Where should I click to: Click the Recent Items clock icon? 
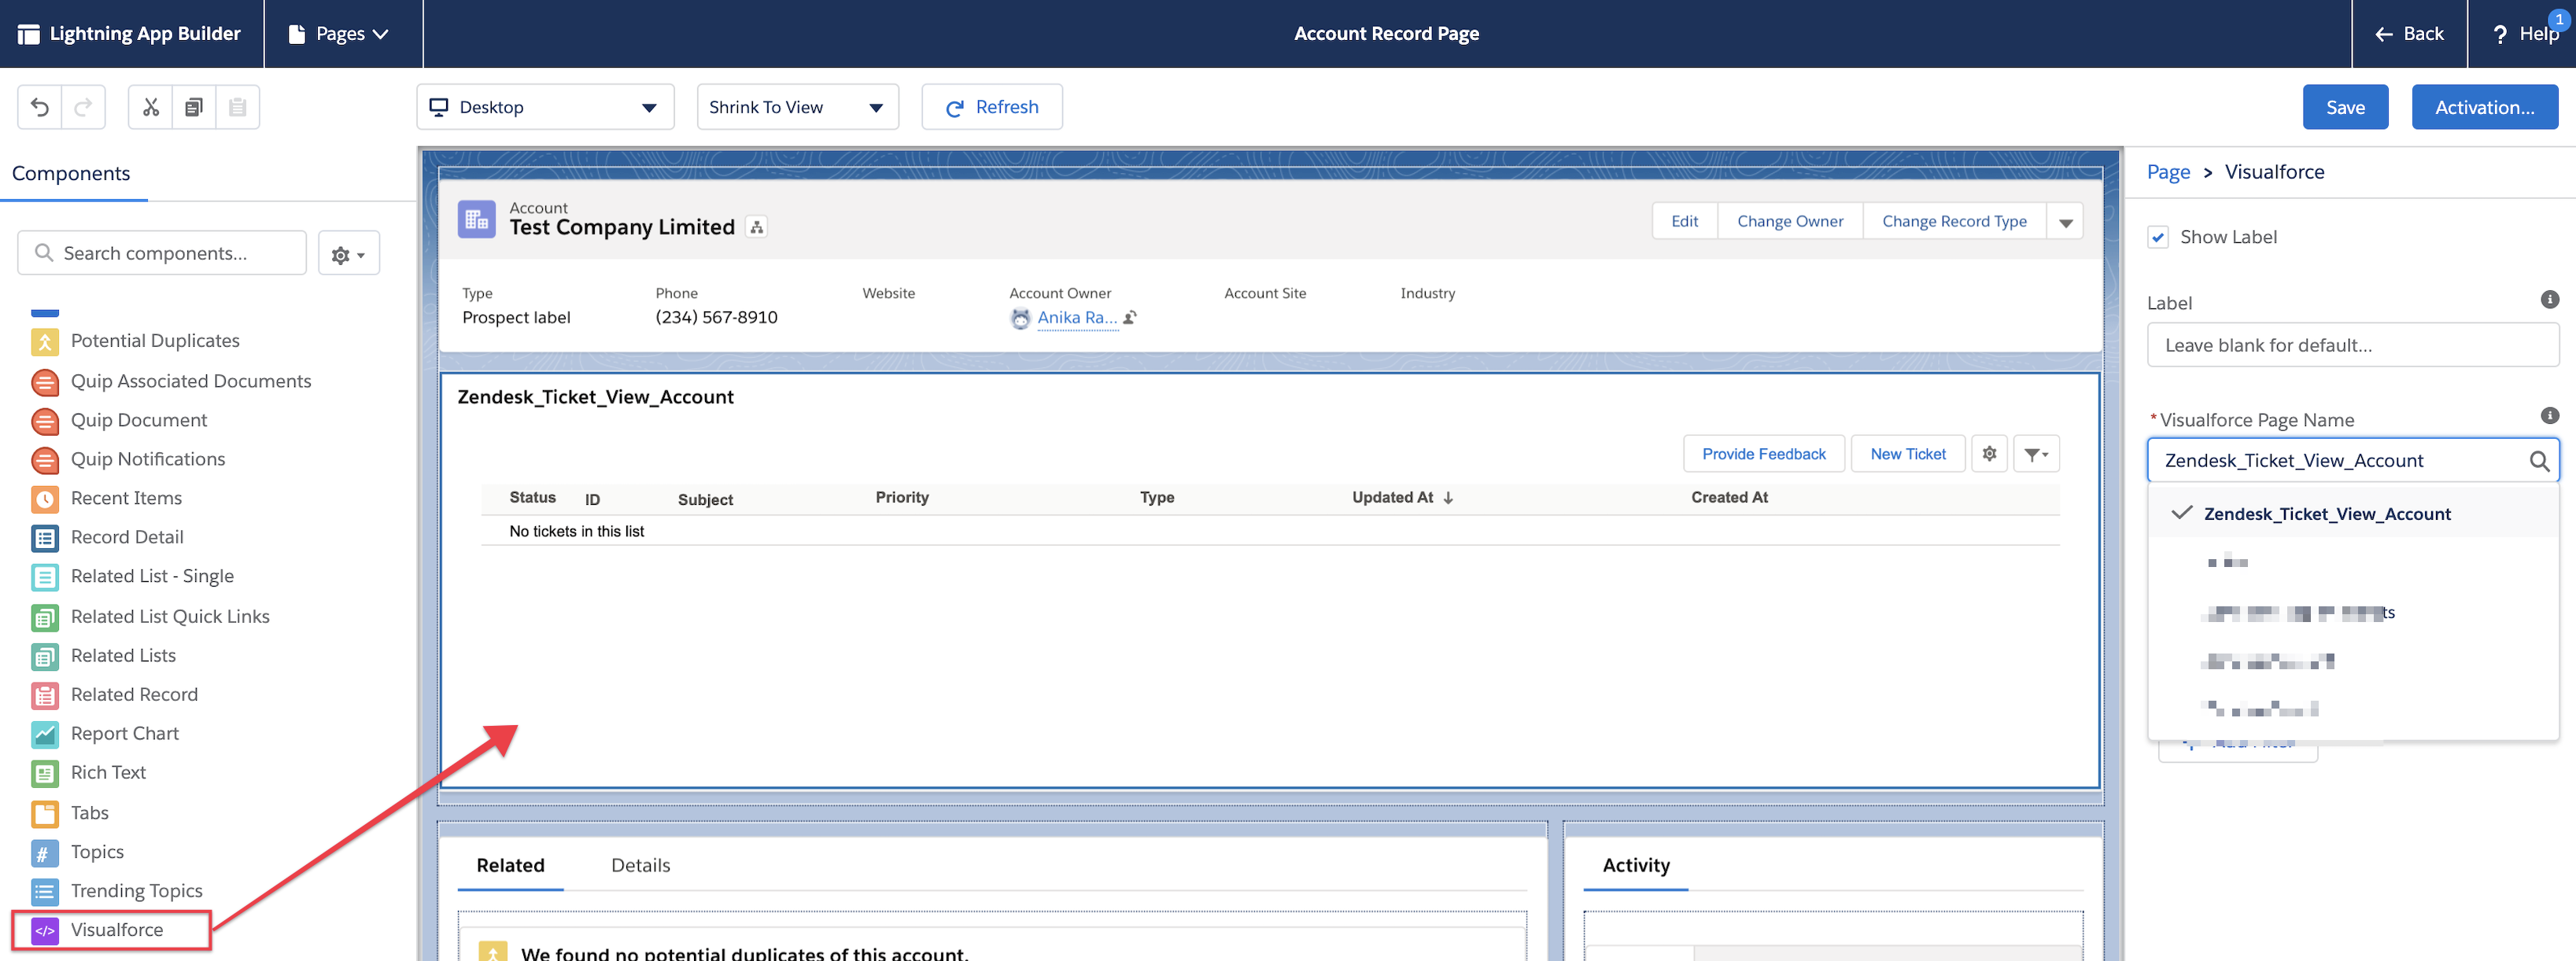click(45, 499)
